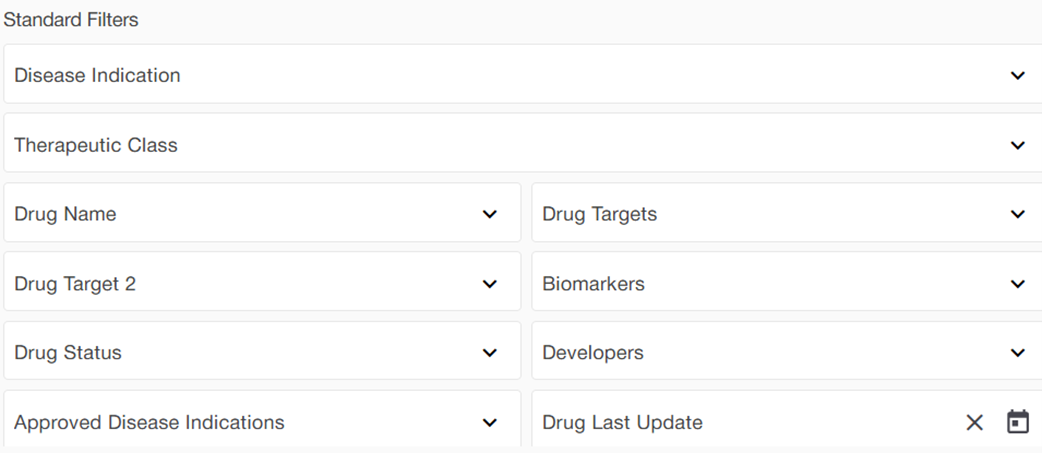The height and width of the screenshot is (453, 1042).
Task: Open the Drug Last Update calendar picker
Action: click(x=1017, y=422)
